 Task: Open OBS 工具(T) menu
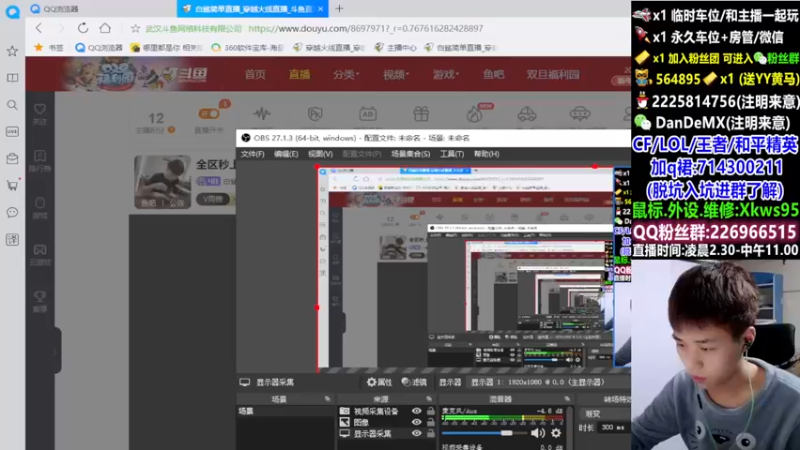coord(452,154)
